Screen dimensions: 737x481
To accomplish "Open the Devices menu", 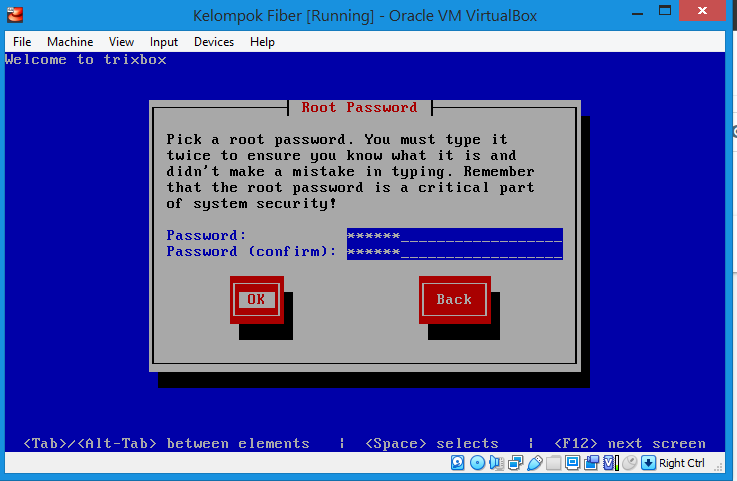I will point(214,42).
